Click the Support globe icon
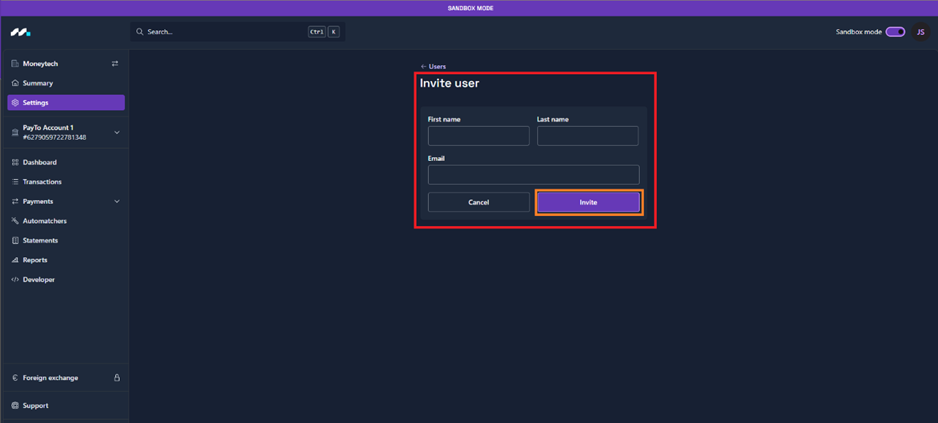 pos(16,406)
